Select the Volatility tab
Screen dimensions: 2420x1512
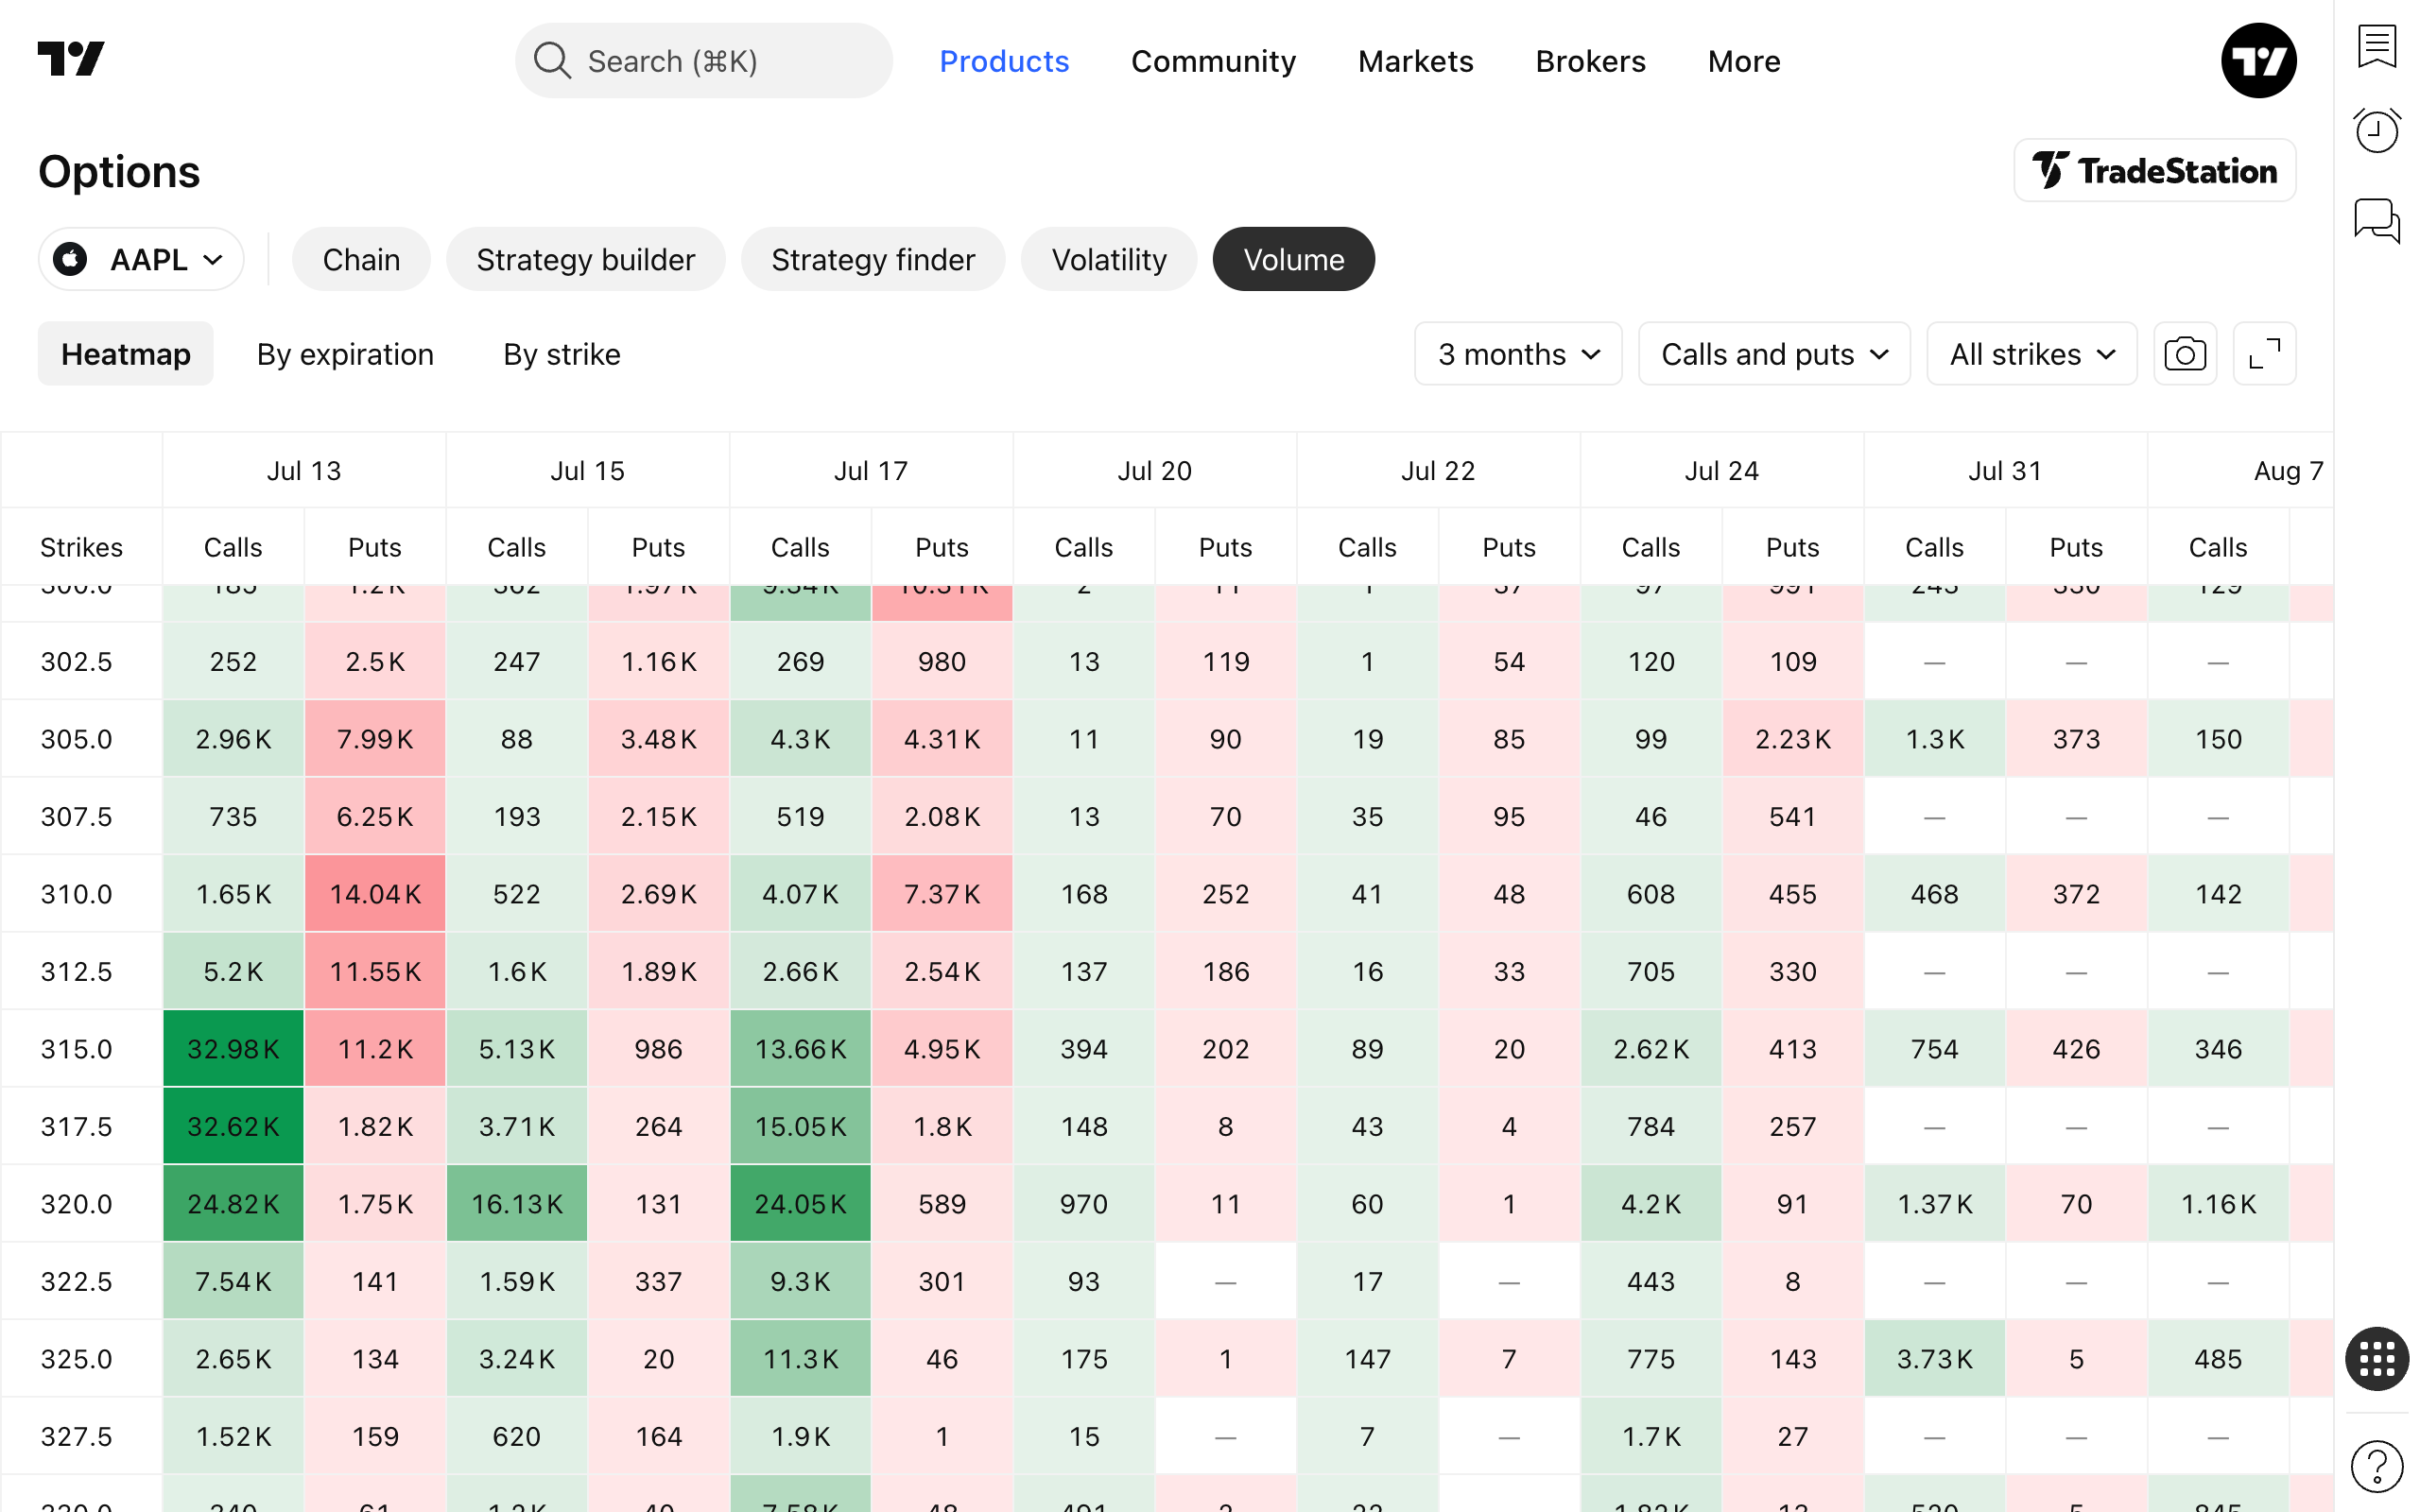coord(1109,259)
